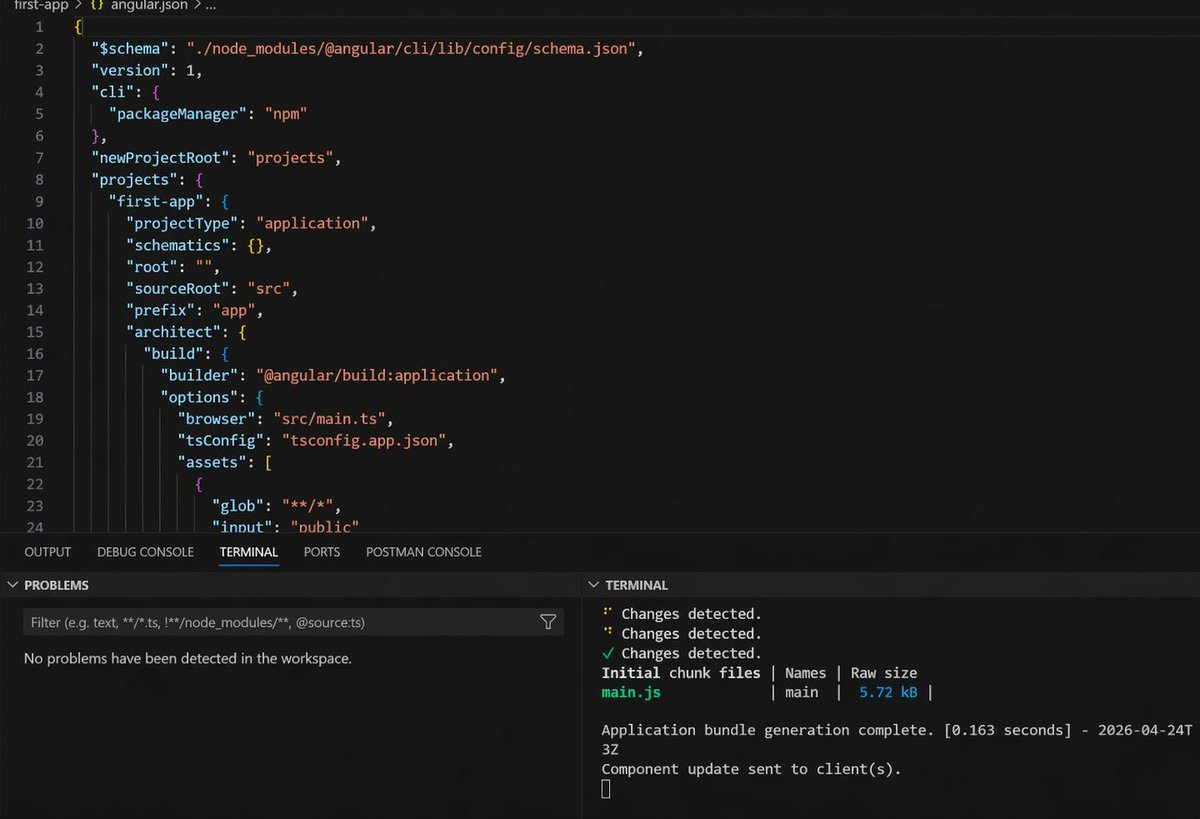Select the TERMINAL panel tab
This screenshot has height=819, width=1200.
click(x=249, y=552)
